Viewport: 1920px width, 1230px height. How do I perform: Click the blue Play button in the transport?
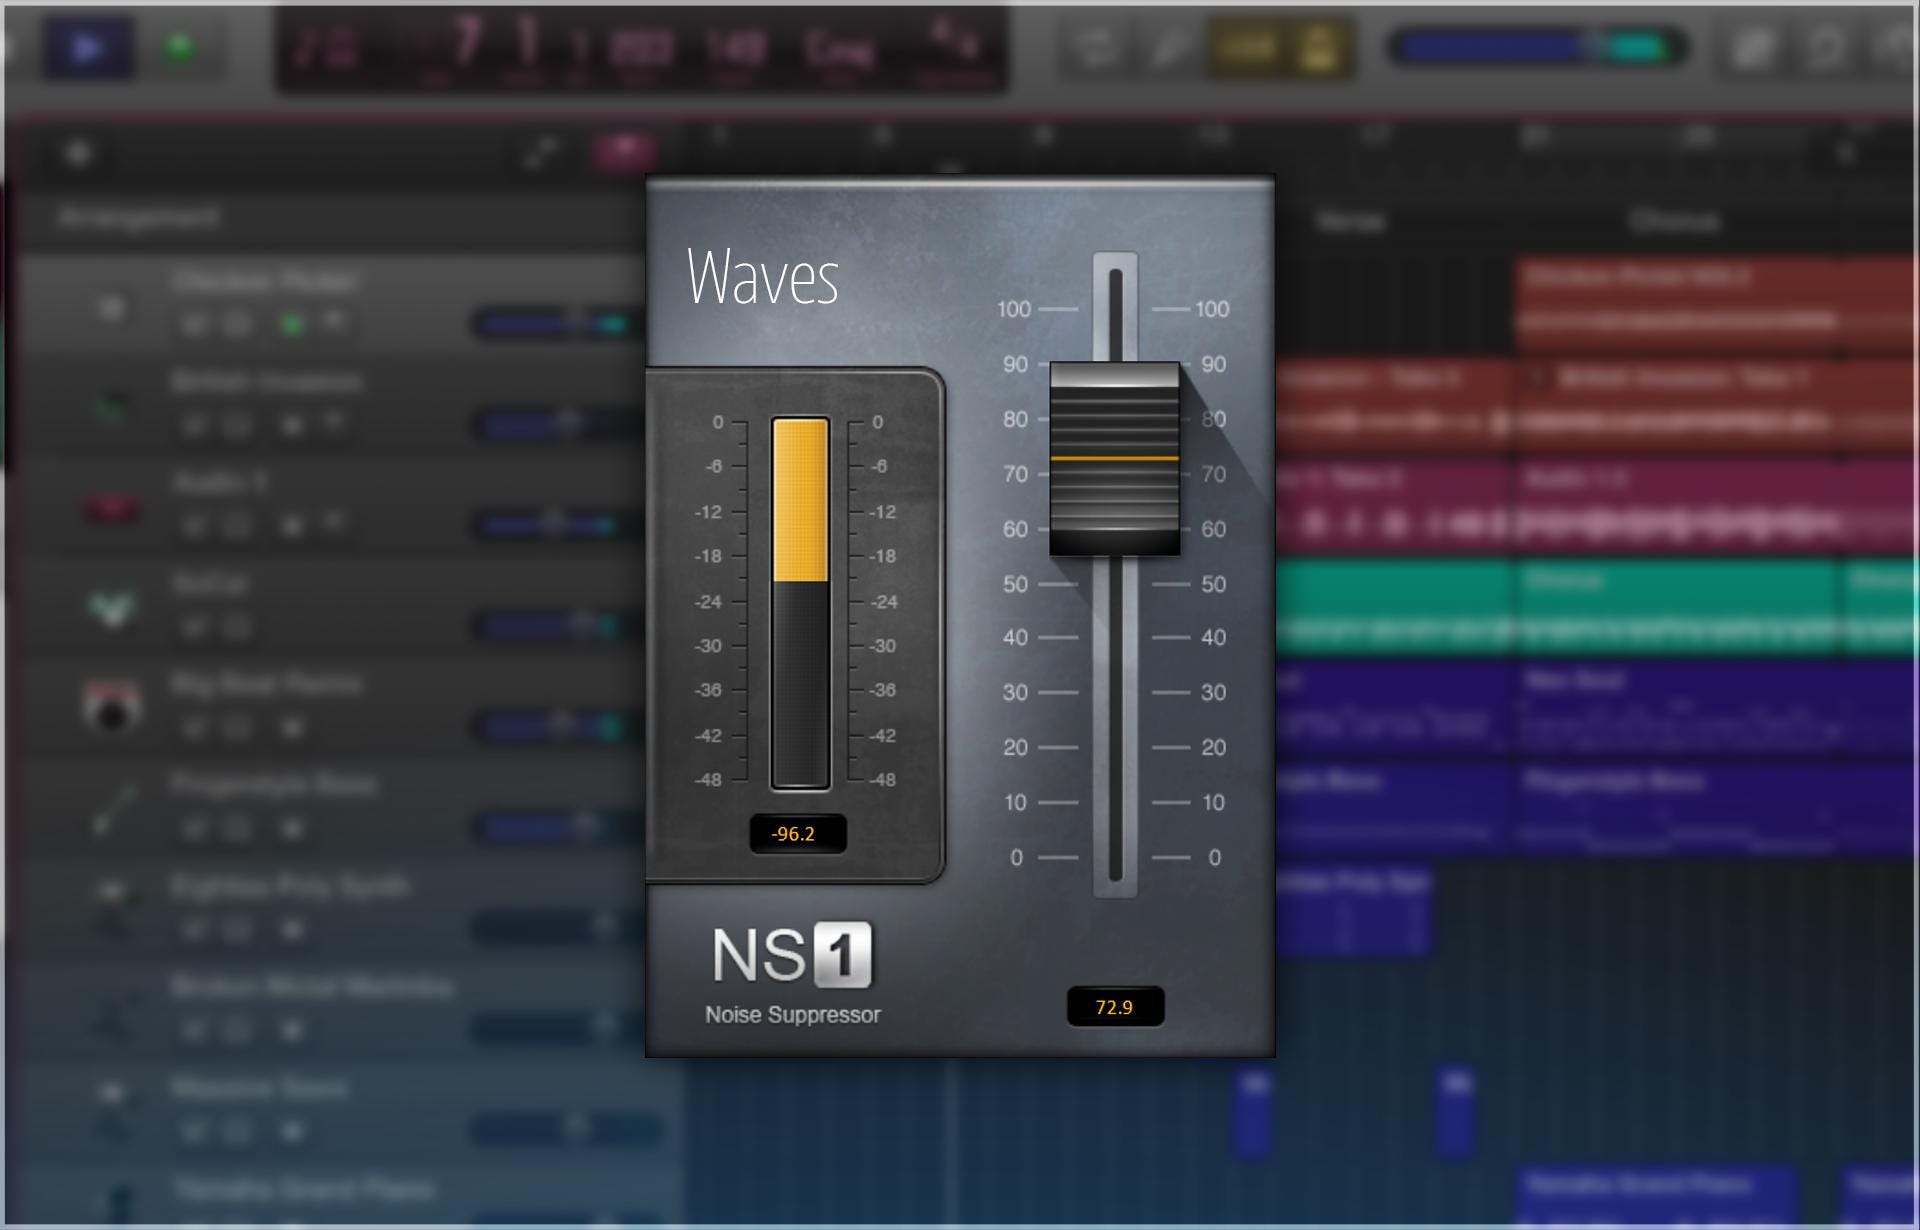tap(88, 48)
